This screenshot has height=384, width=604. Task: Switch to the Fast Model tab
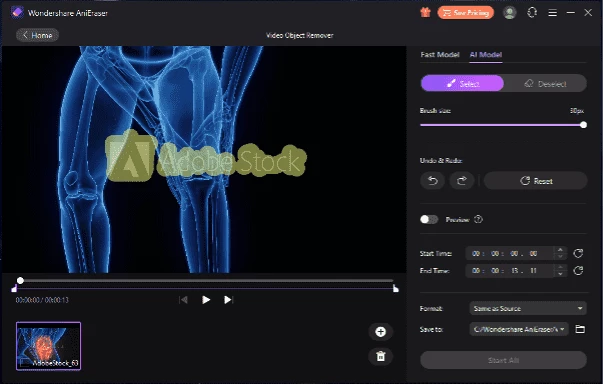[x=440, y=55]
